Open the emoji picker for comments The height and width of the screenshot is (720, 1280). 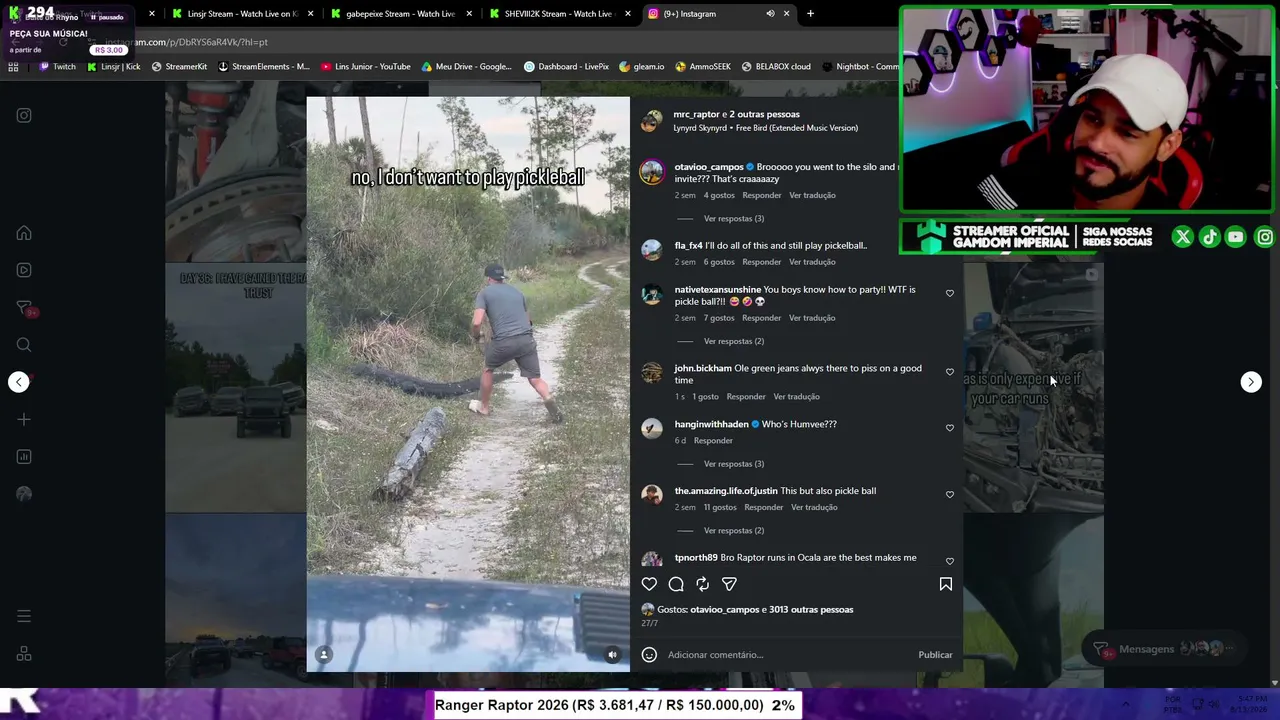(x=649, y=655)
